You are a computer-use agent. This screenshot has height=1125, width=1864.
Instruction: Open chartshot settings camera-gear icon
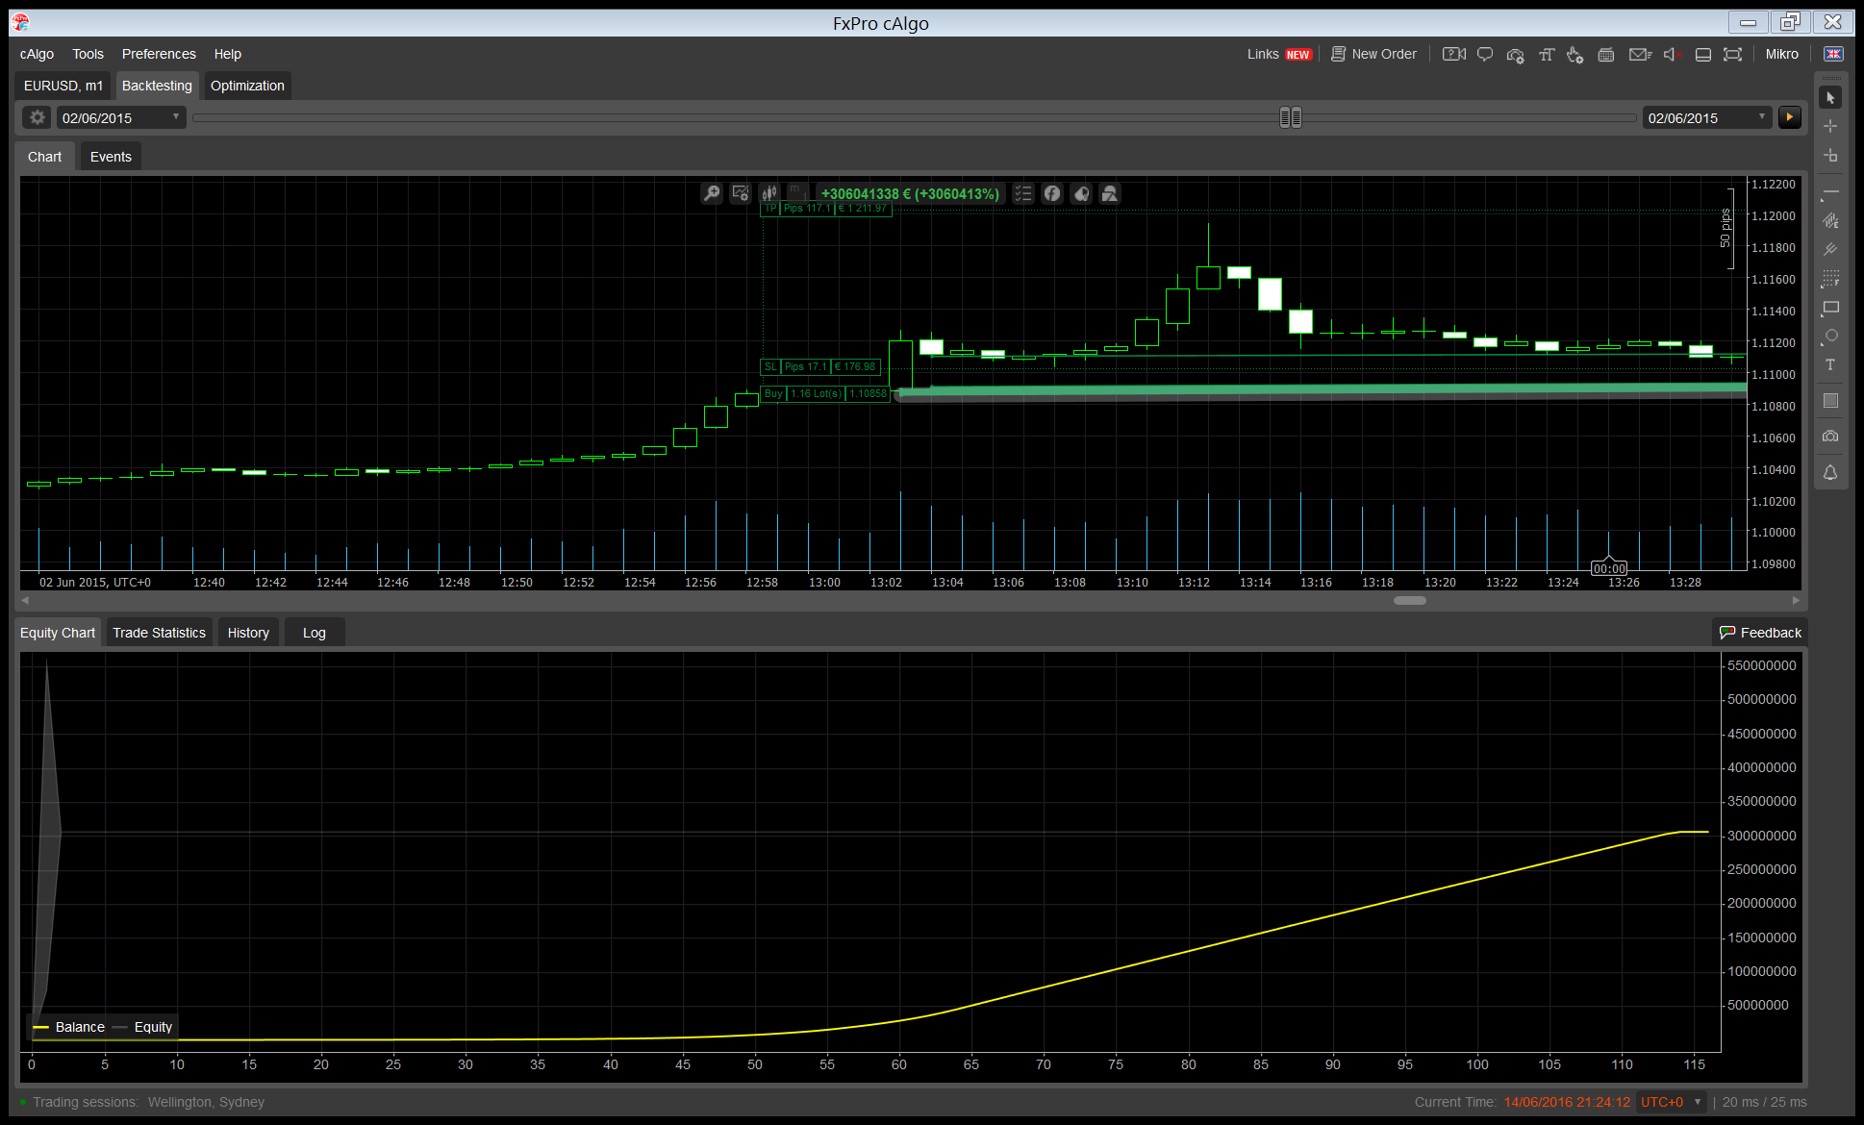[1515, 54]
